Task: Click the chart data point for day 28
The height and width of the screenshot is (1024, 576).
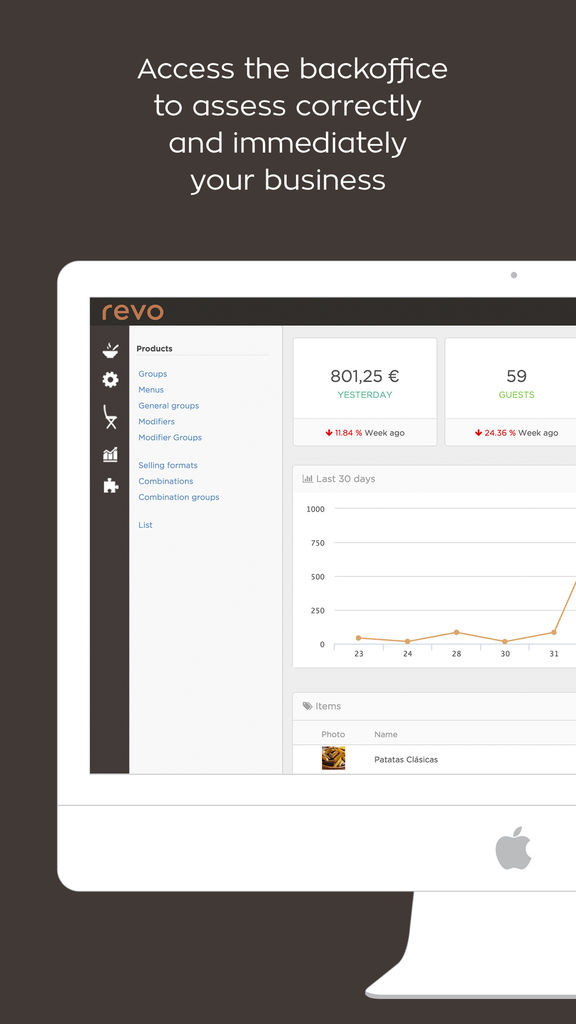Action: tap(456, 632)
